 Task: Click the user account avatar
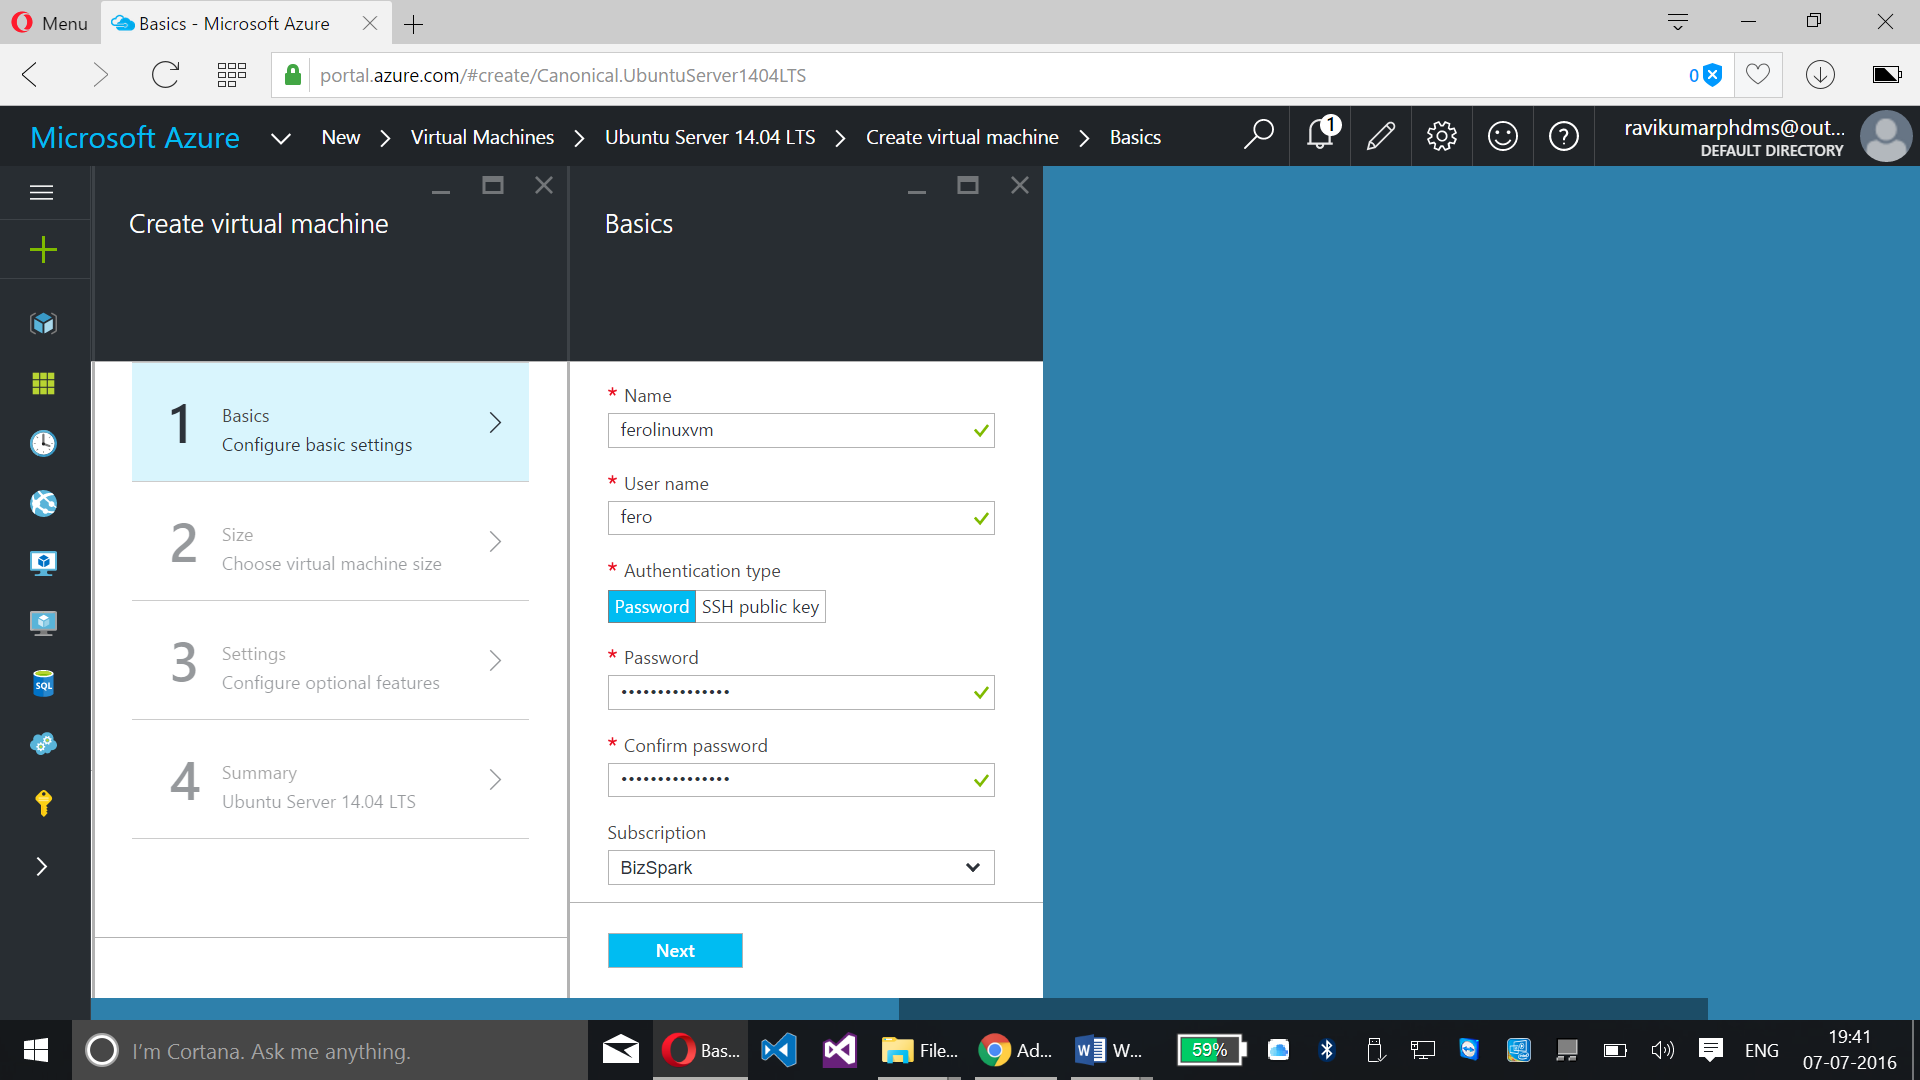click(1886, 136)
